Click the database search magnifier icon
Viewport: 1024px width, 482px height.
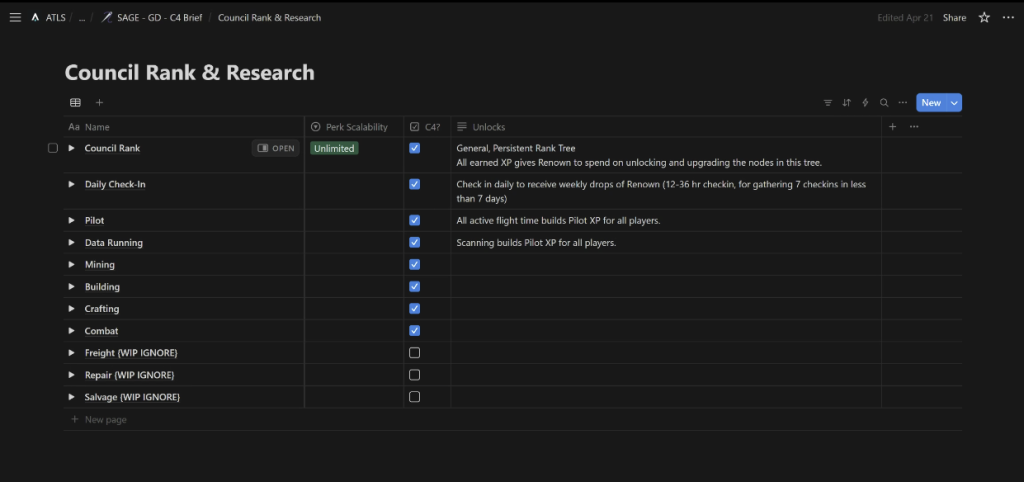[884, 103]
